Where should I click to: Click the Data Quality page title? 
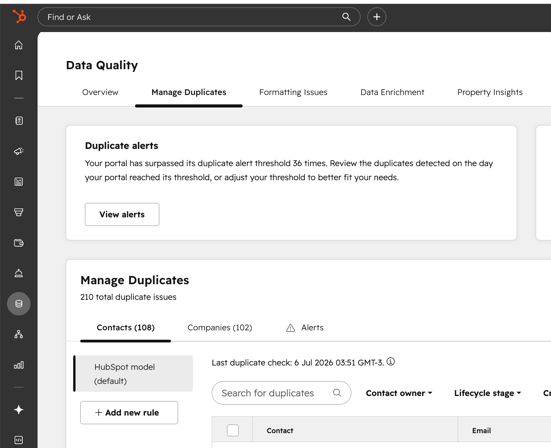coord(102,65)
